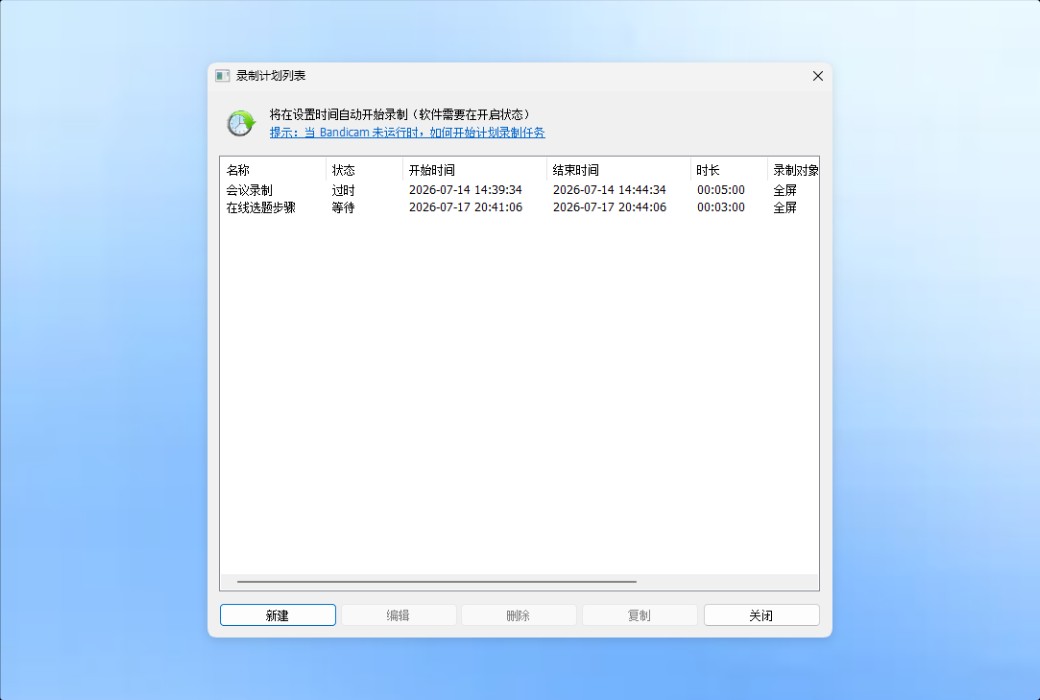Click the 复制 button
Viewport: 1040px width, 700px height.
point(639,615)
